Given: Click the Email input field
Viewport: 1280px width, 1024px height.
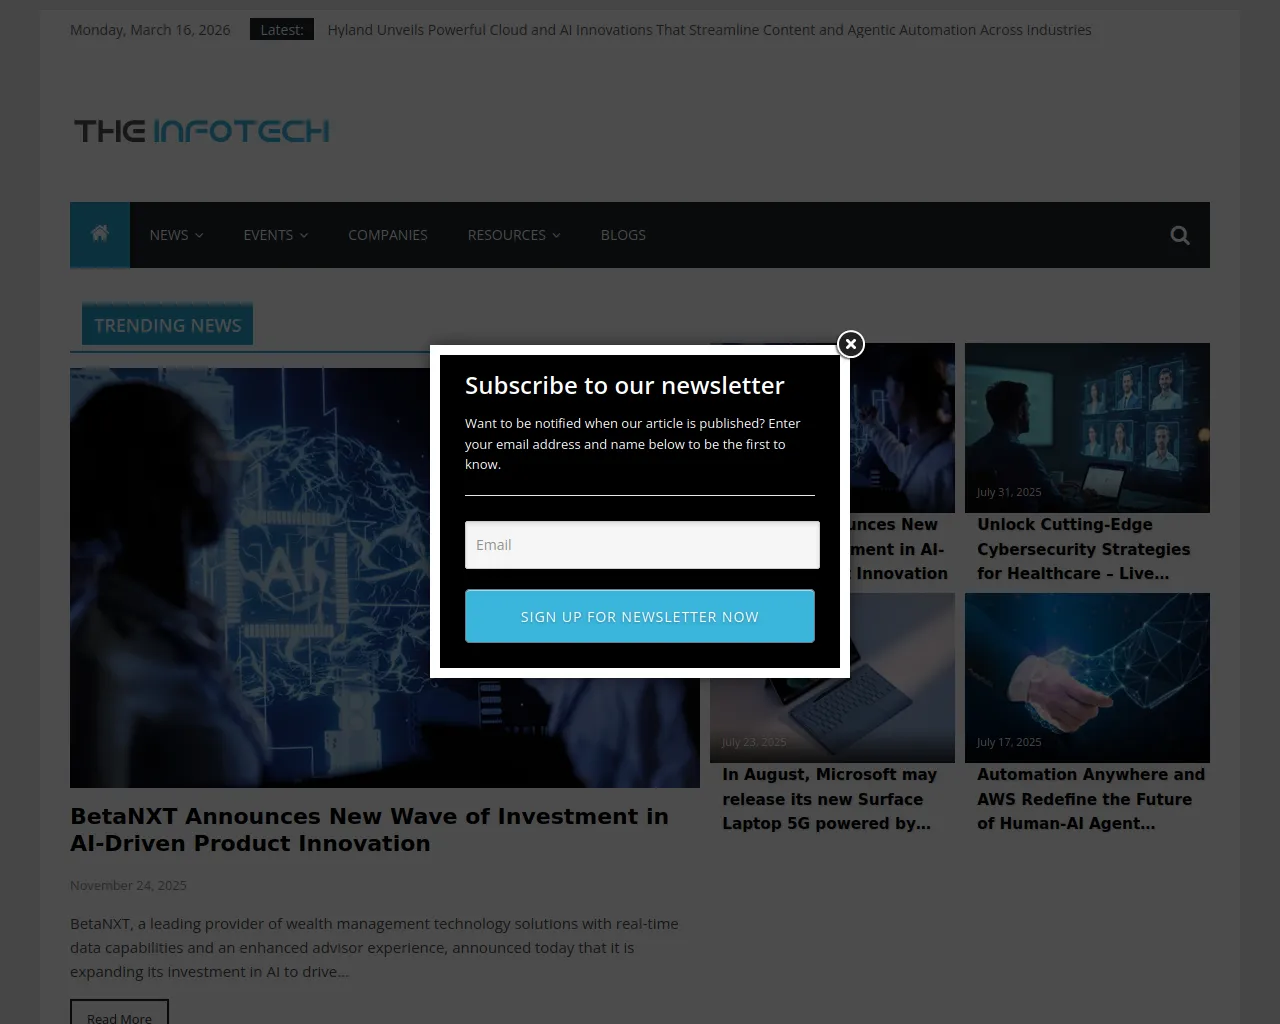Looking at the screenshot, I should coord(642,545).
